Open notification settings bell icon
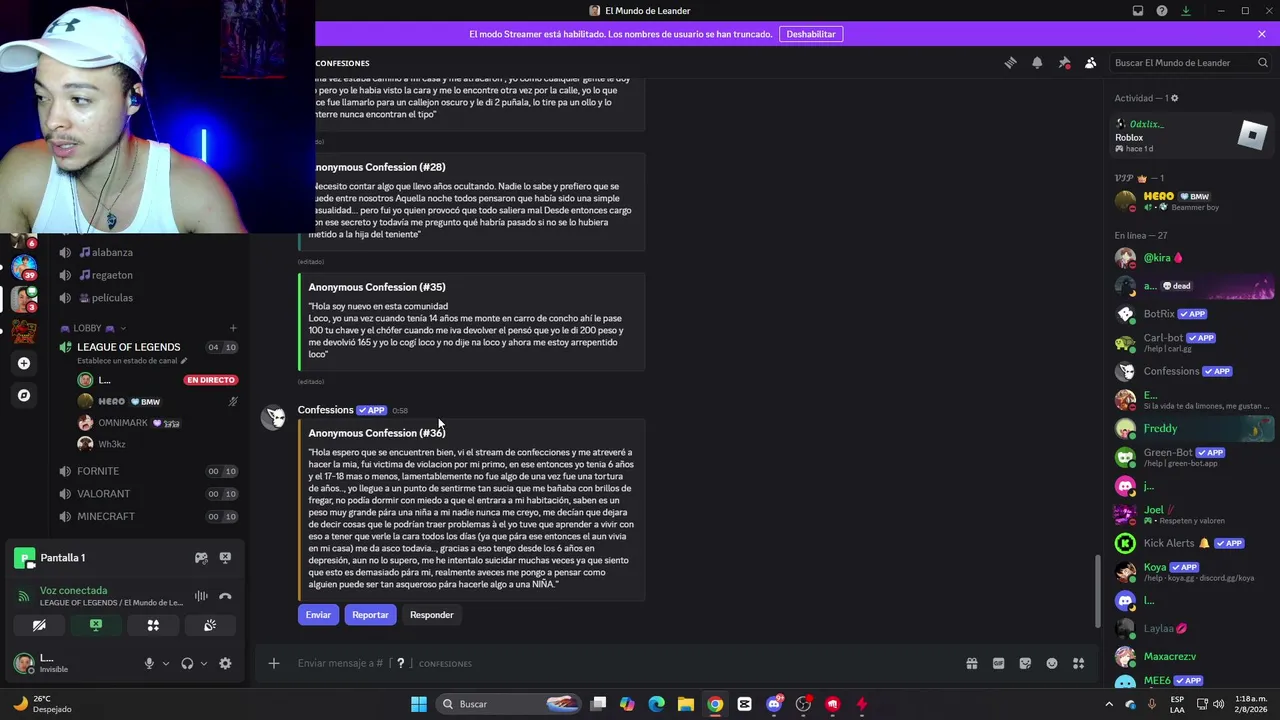The height and width of the screenshot is (720, 1280). click(x=1037, y=63)
